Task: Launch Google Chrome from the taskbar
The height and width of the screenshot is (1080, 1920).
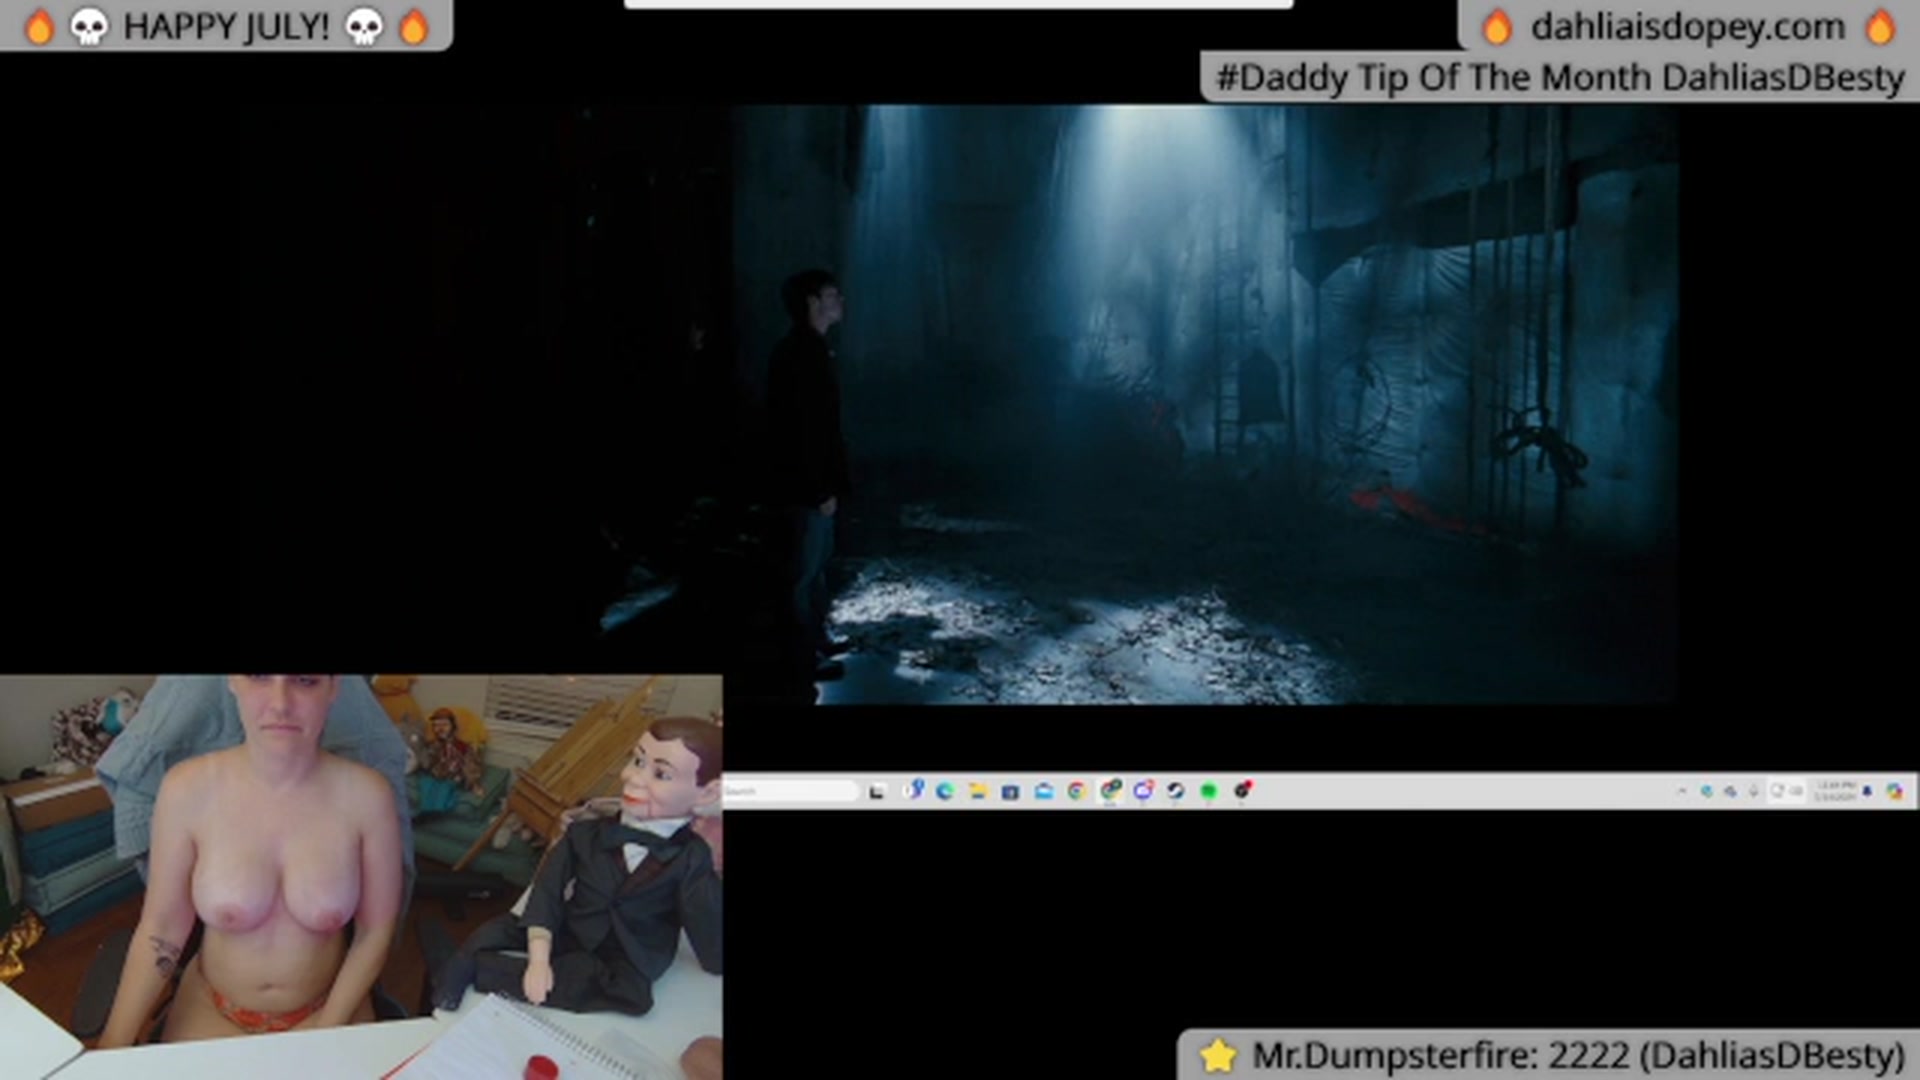Action: (x=1076, y=791)
